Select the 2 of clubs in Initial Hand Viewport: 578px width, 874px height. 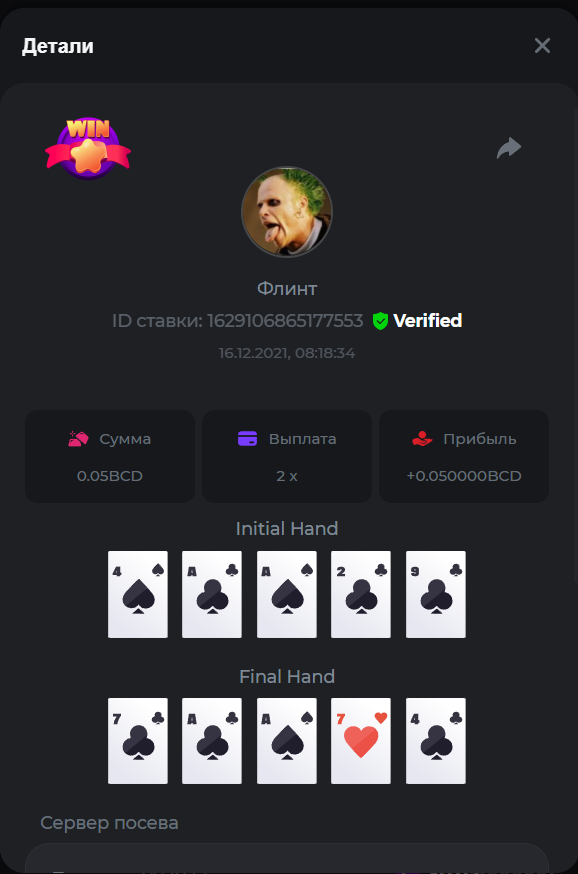(361, 594)
